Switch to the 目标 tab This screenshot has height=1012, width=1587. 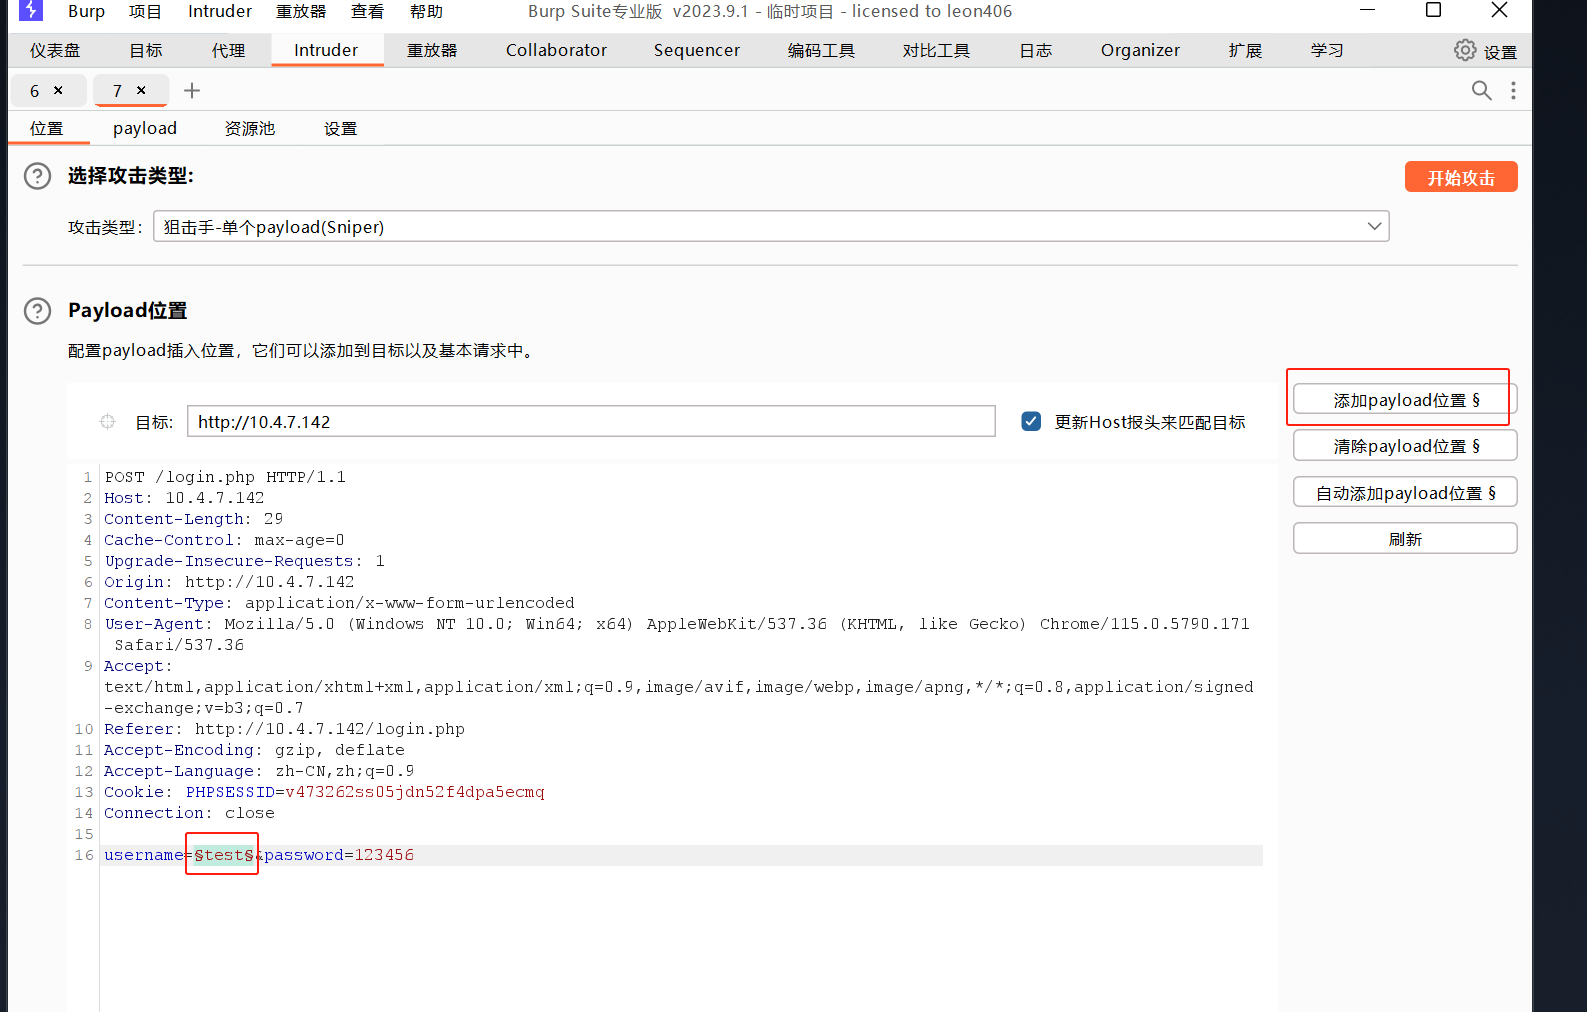pos(146,50)
